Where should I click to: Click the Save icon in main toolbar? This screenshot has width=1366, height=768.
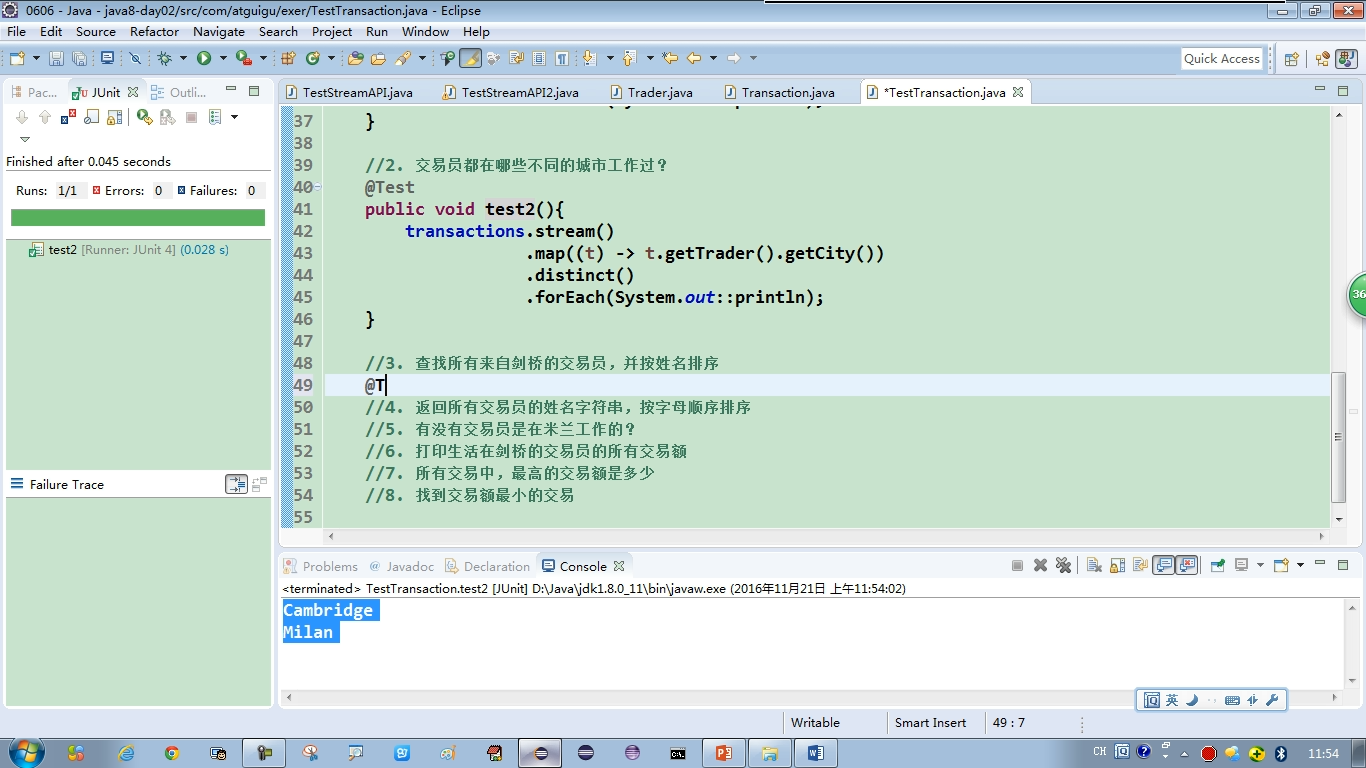coord(56,59)
